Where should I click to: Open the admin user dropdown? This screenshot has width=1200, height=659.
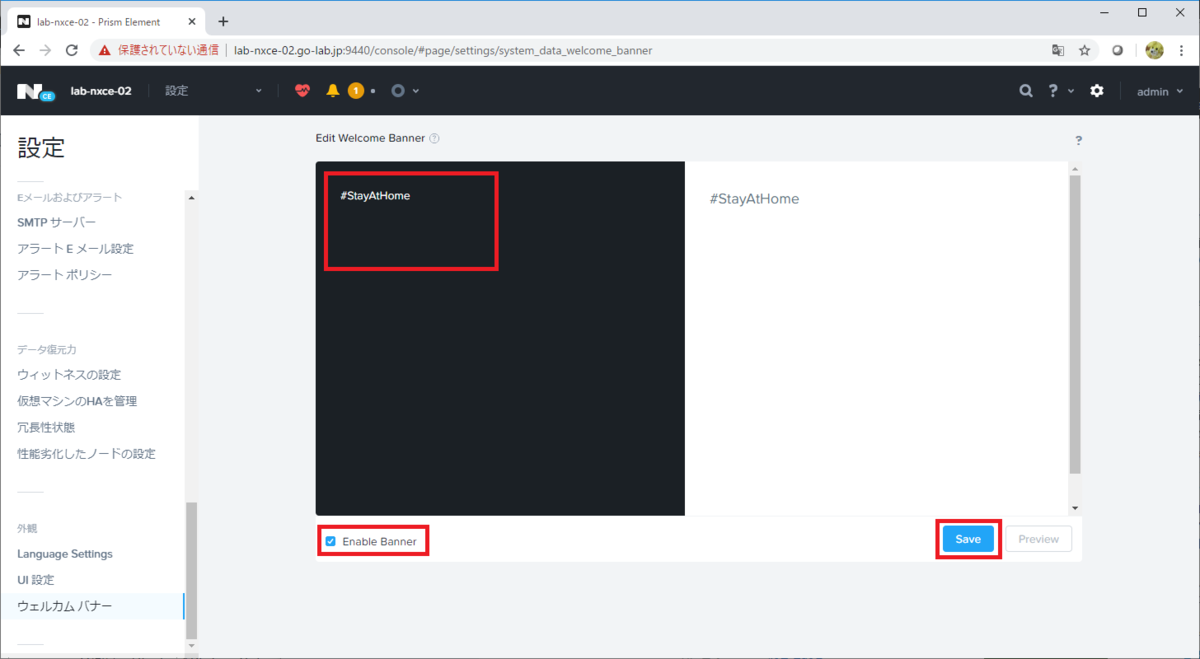click(1159, 91)
